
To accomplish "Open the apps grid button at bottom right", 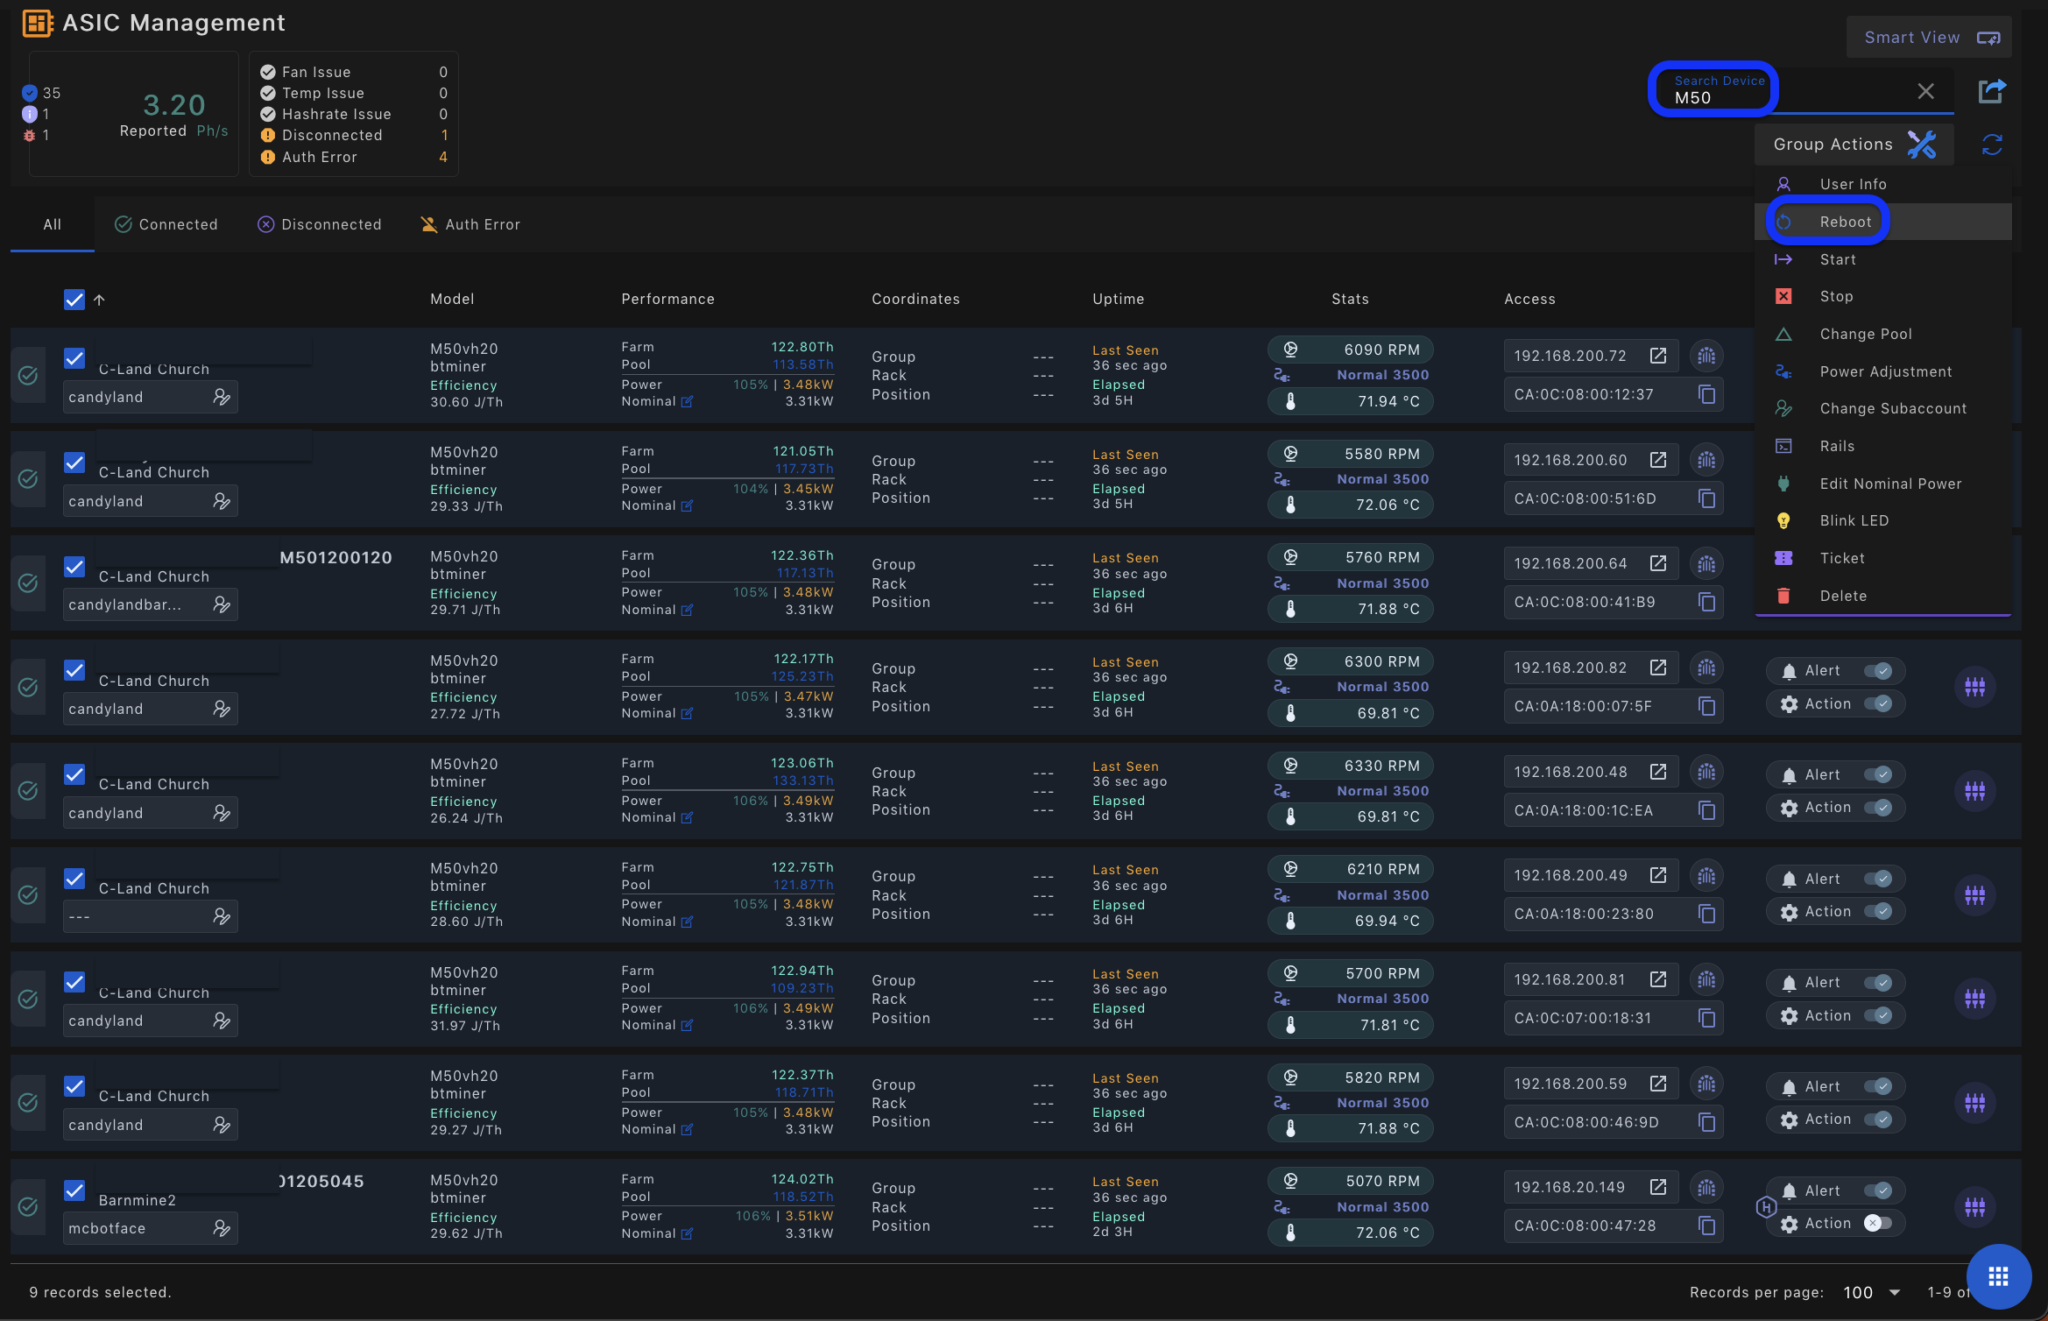I will [x=1998, y=1277].
